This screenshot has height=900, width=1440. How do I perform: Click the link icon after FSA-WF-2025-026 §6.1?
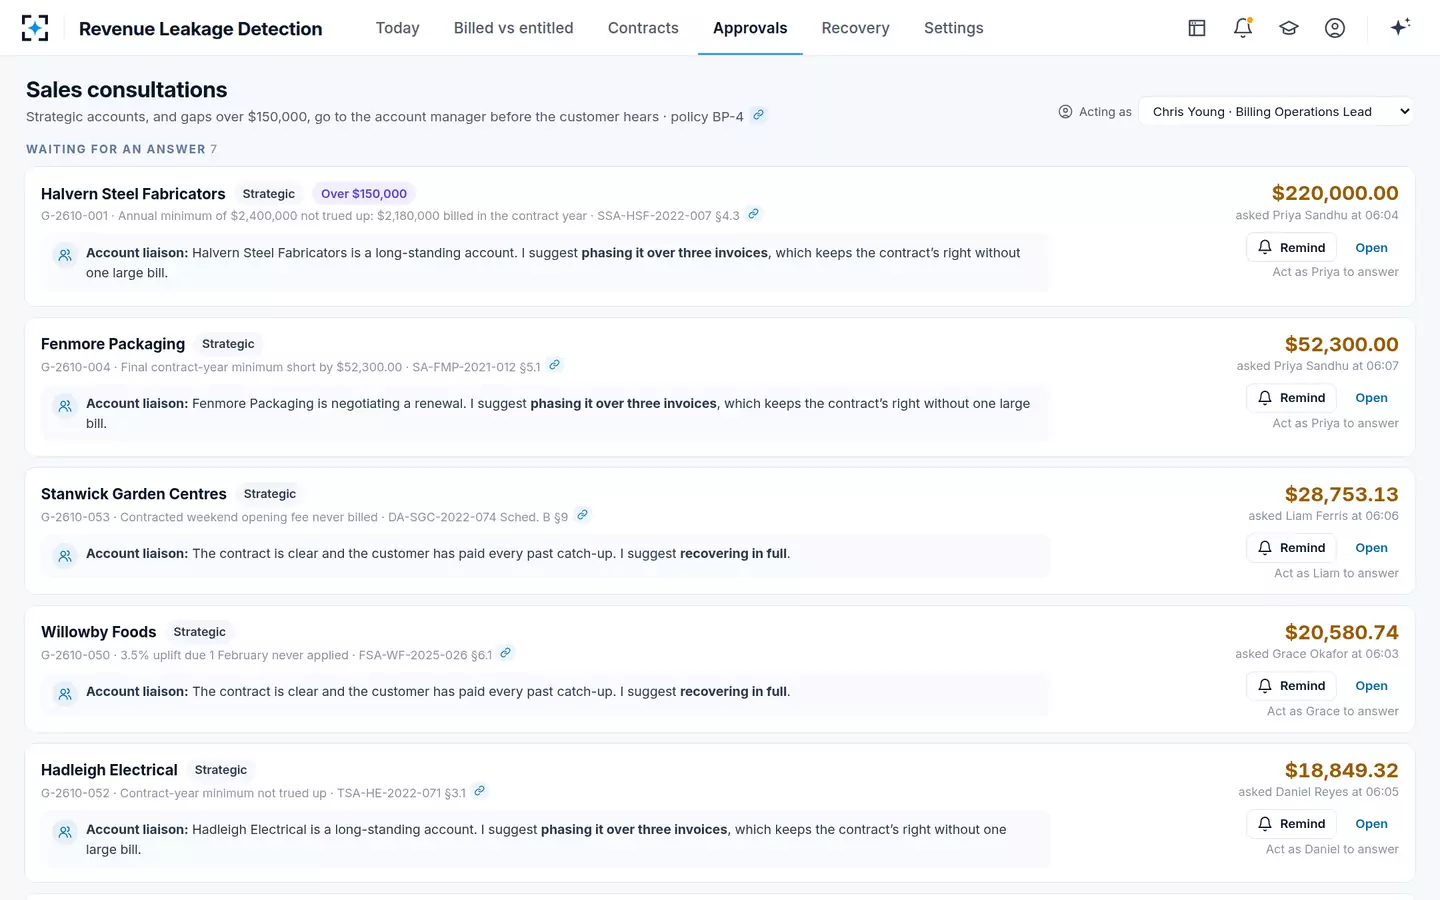[506, 653]
